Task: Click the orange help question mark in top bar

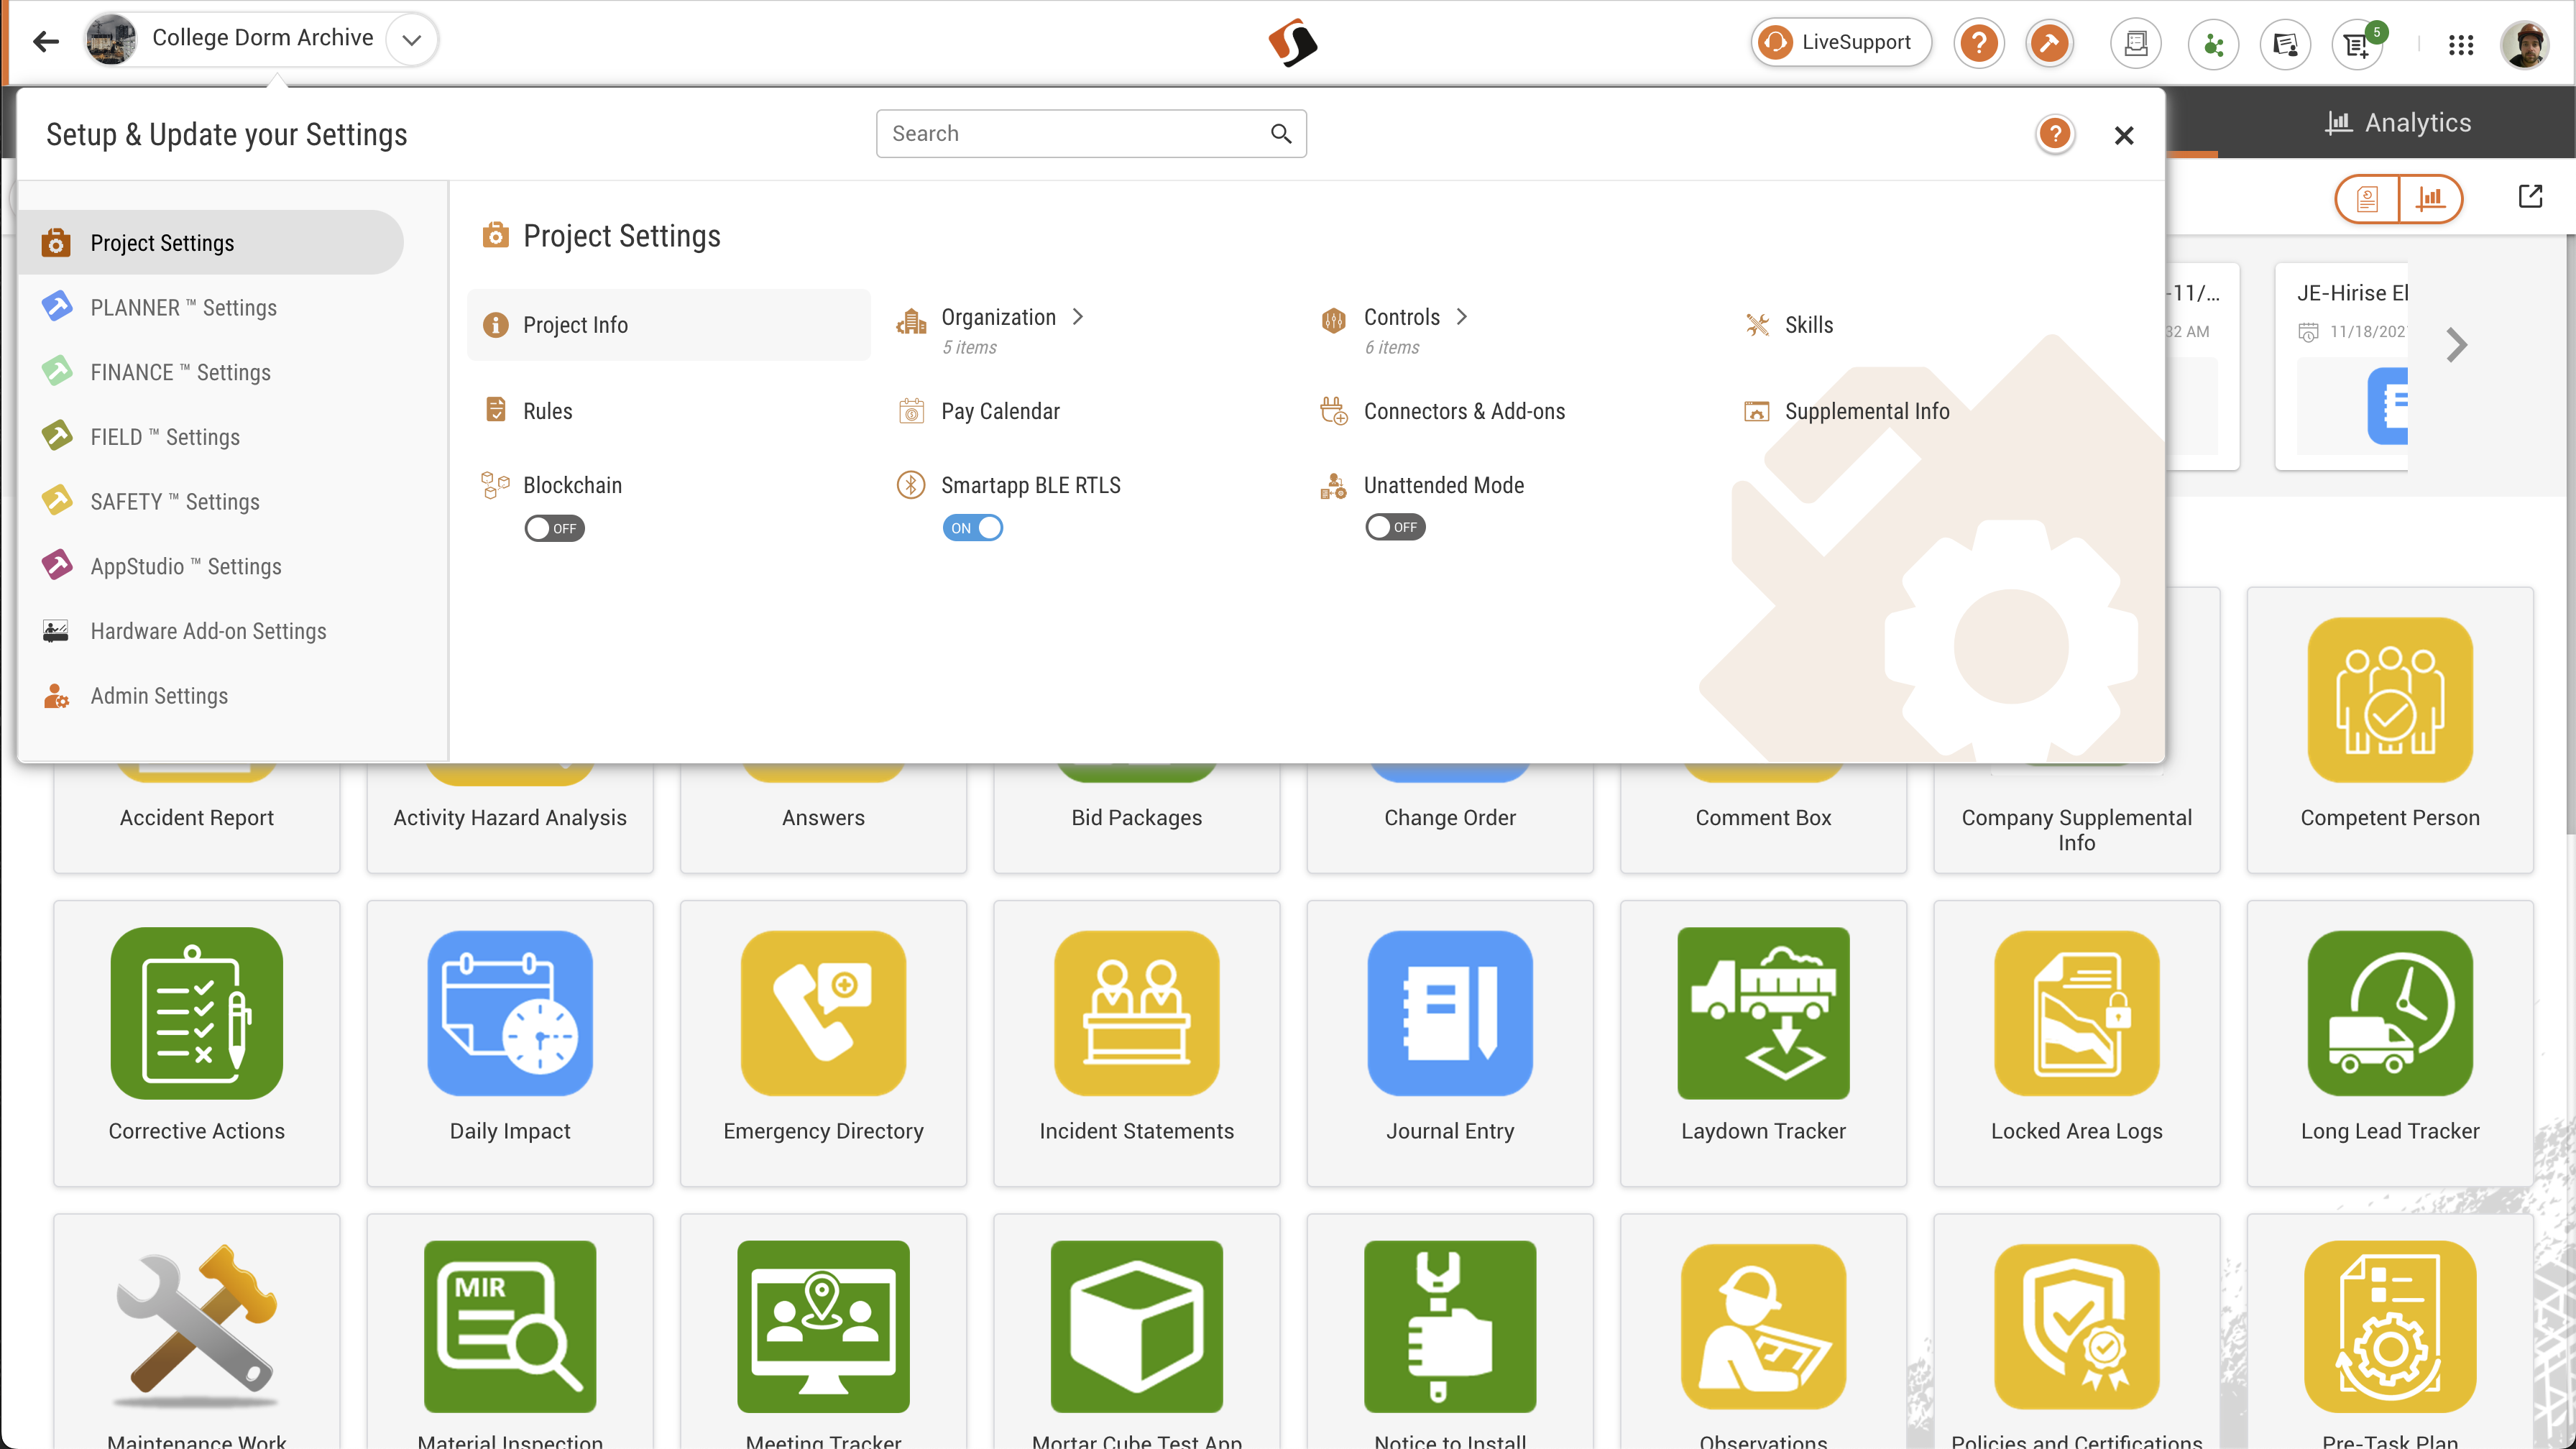Action: pos(1978,43)
